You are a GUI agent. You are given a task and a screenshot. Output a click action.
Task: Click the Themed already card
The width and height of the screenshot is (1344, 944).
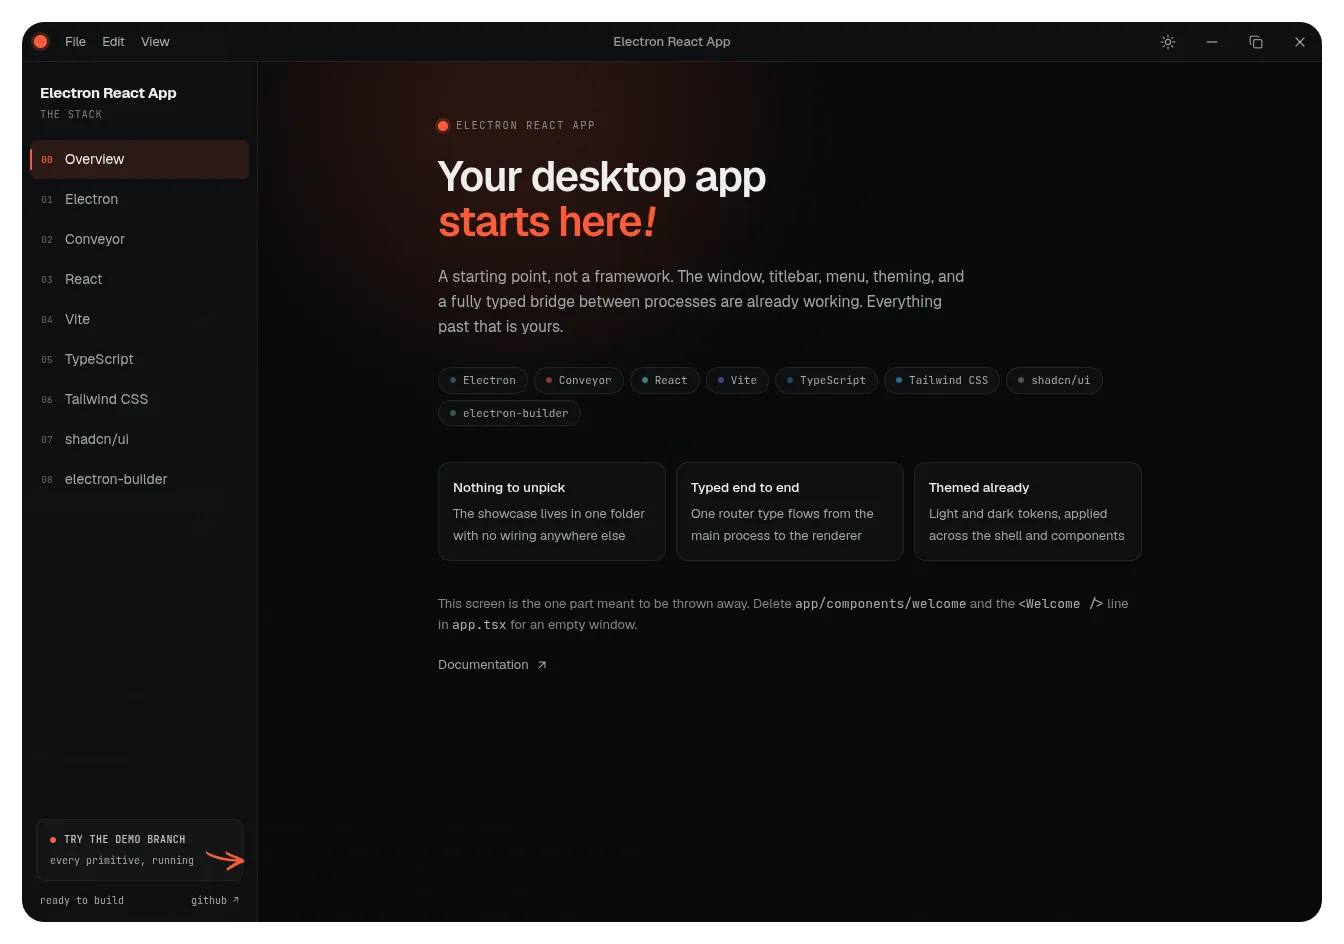[1028, 511]
